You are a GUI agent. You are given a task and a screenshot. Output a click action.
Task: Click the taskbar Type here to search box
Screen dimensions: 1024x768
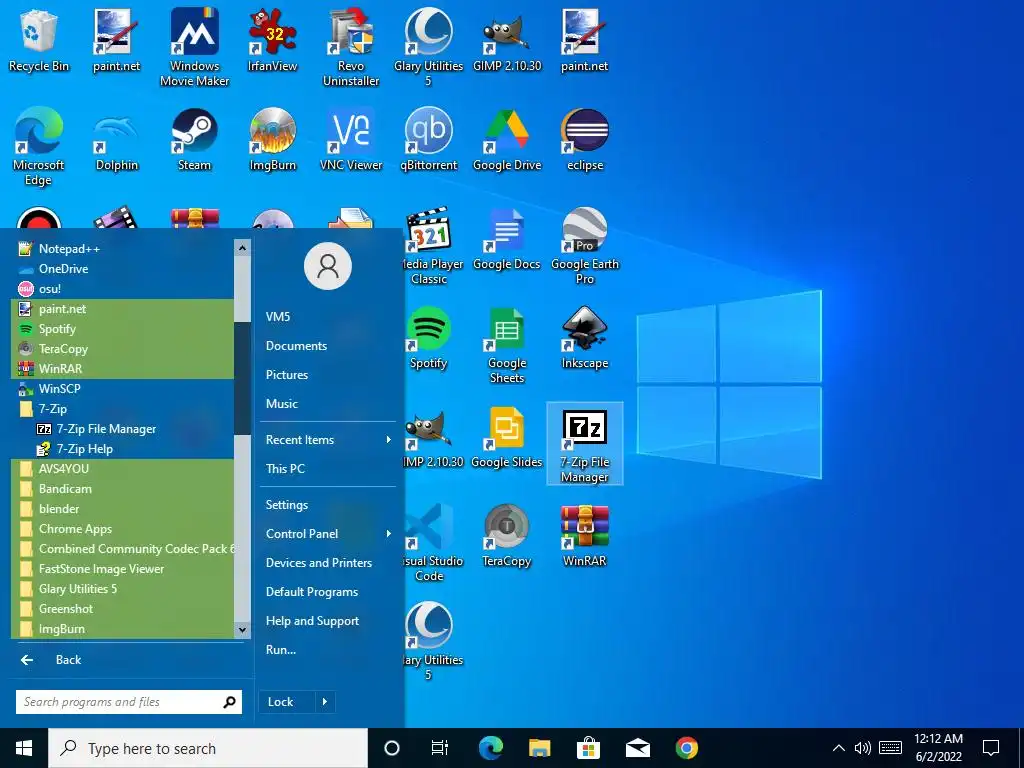coord(208,748)
